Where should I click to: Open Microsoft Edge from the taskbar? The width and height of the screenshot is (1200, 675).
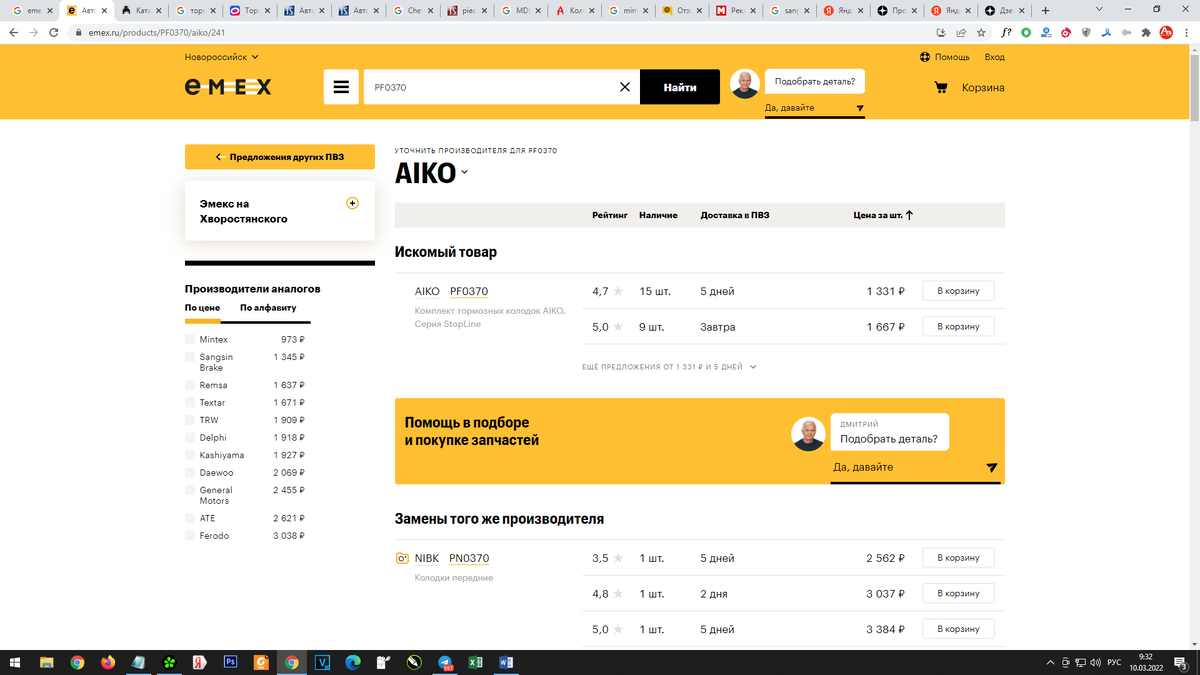[x=353, y=662]
